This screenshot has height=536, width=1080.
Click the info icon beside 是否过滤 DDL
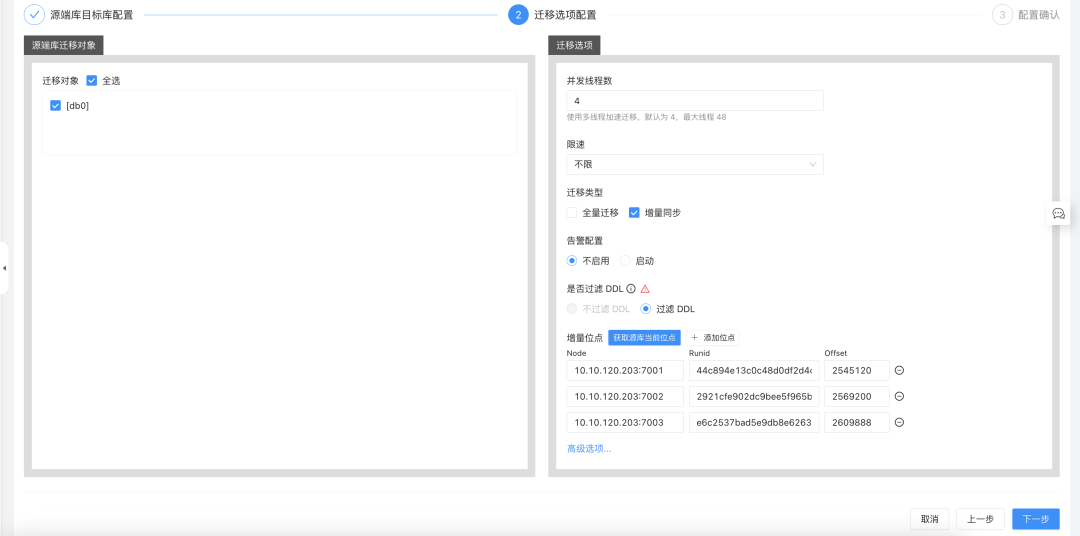630,289
